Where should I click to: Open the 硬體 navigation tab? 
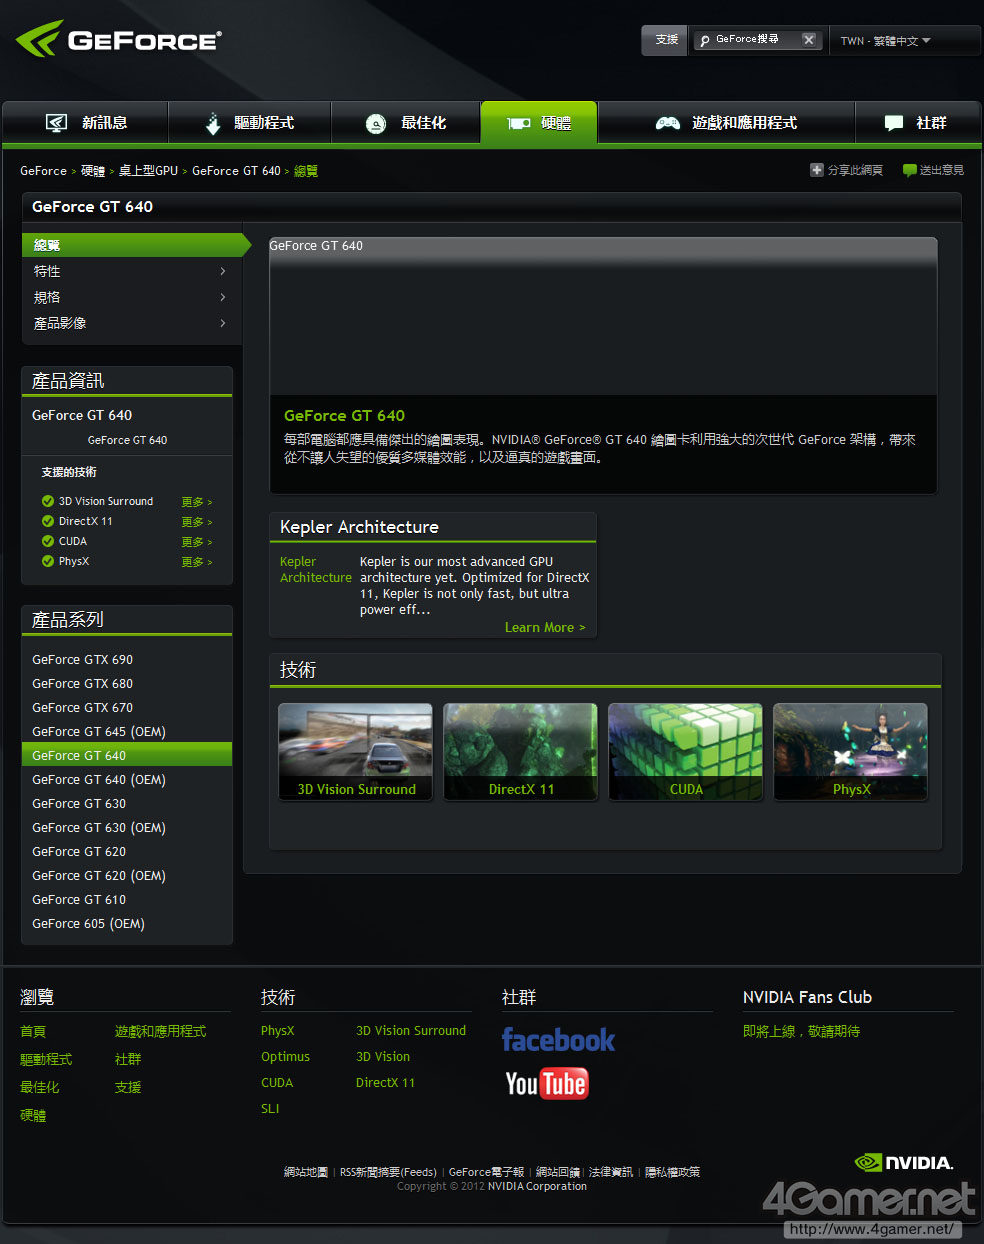point(539,123)
